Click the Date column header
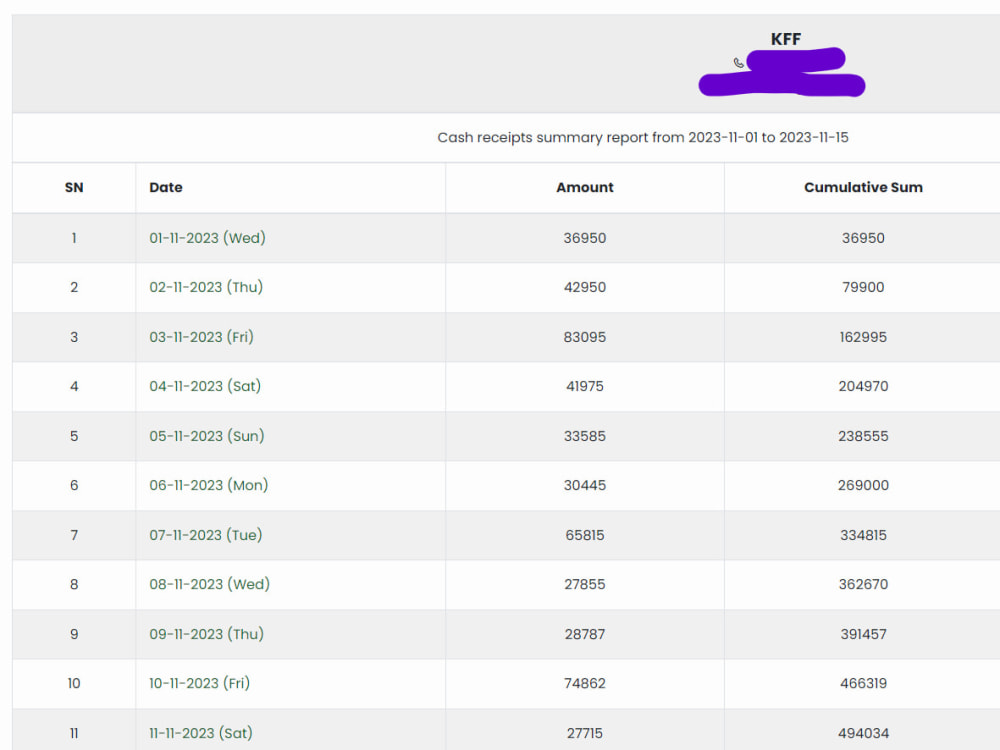The height and width of the screenshot is (750, 1000). tap(166, 188)
